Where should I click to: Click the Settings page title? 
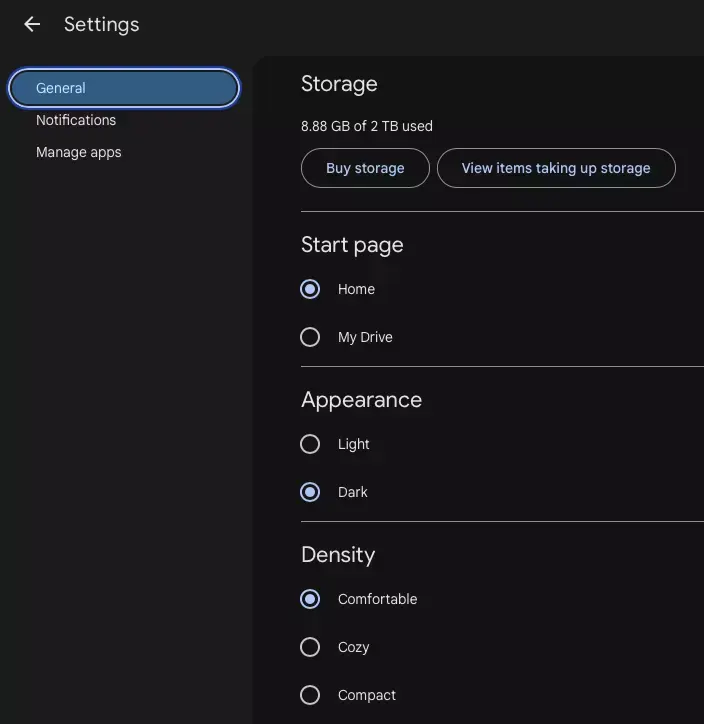[102, 24]
